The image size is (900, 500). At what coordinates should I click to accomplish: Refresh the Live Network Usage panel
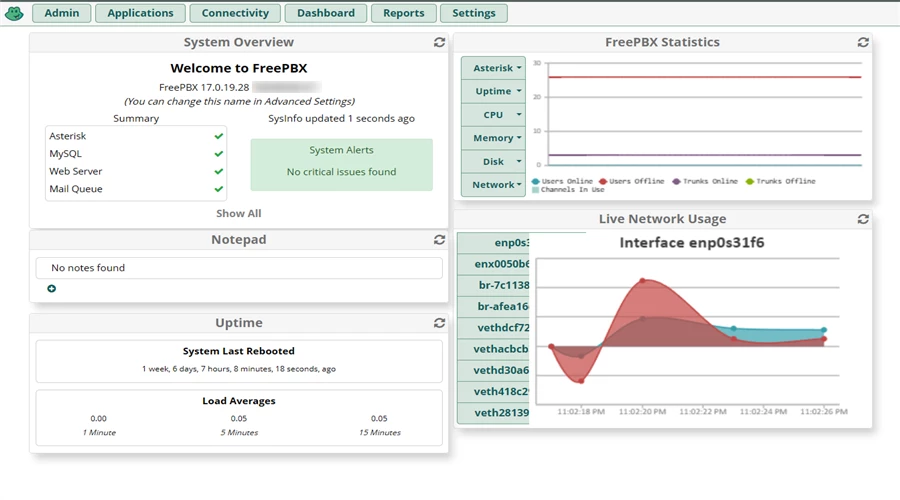point(863,219)
